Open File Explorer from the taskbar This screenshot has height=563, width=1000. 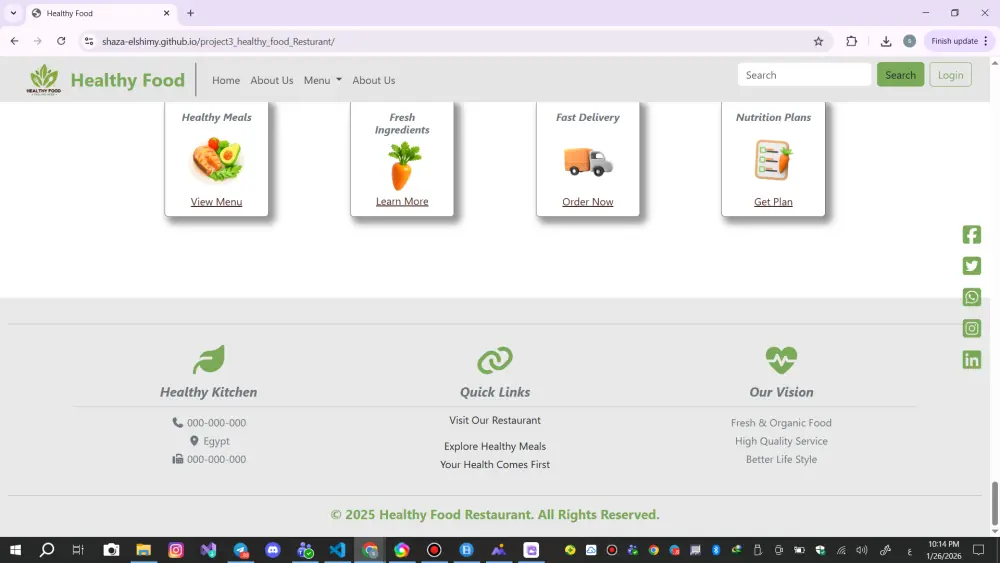coord(143,550)
